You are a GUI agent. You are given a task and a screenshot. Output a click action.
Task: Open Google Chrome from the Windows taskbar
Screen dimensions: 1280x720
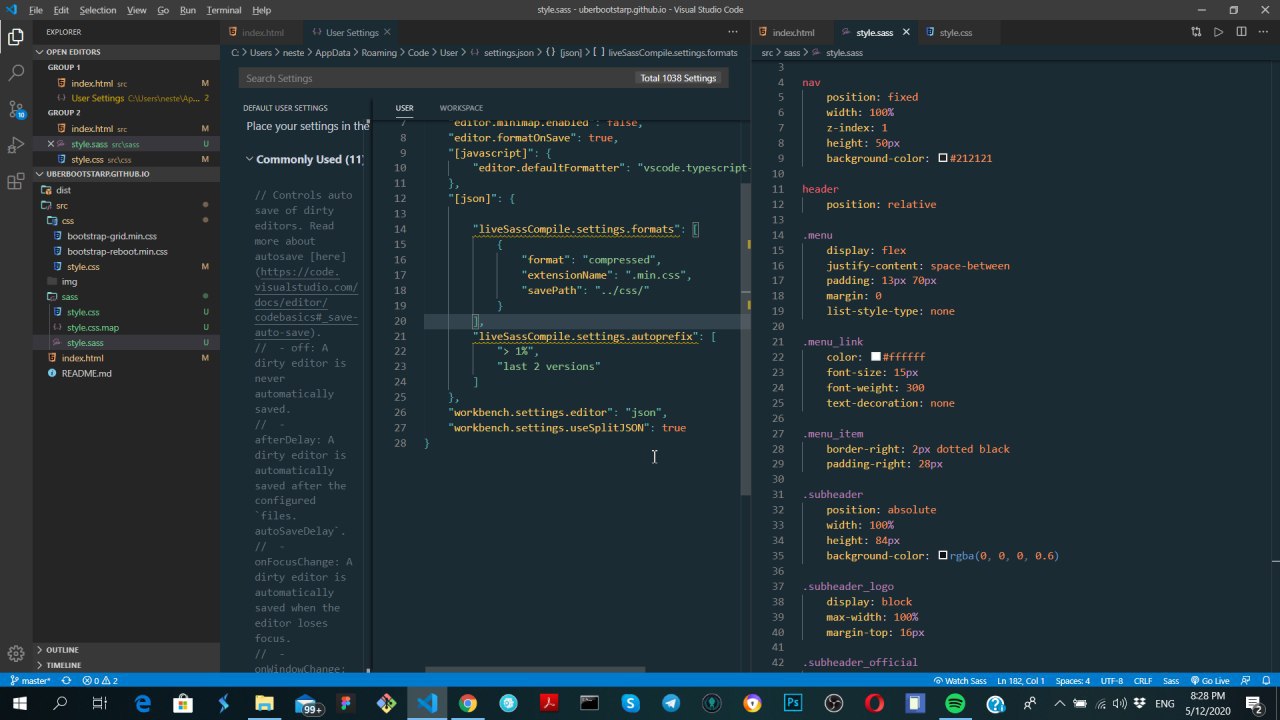pyautogui.click(x=467, y=704)
